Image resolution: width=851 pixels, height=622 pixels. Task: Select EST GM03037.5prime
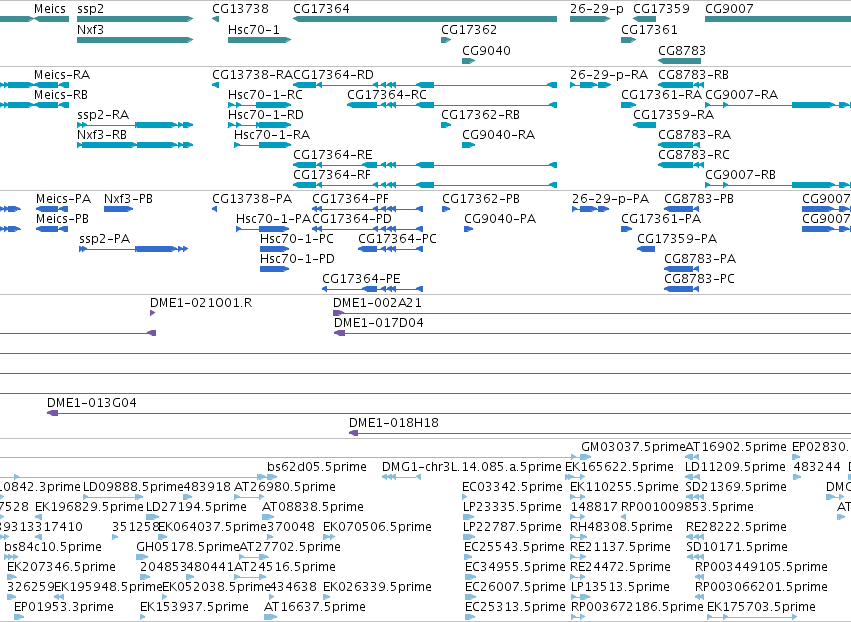633,447
